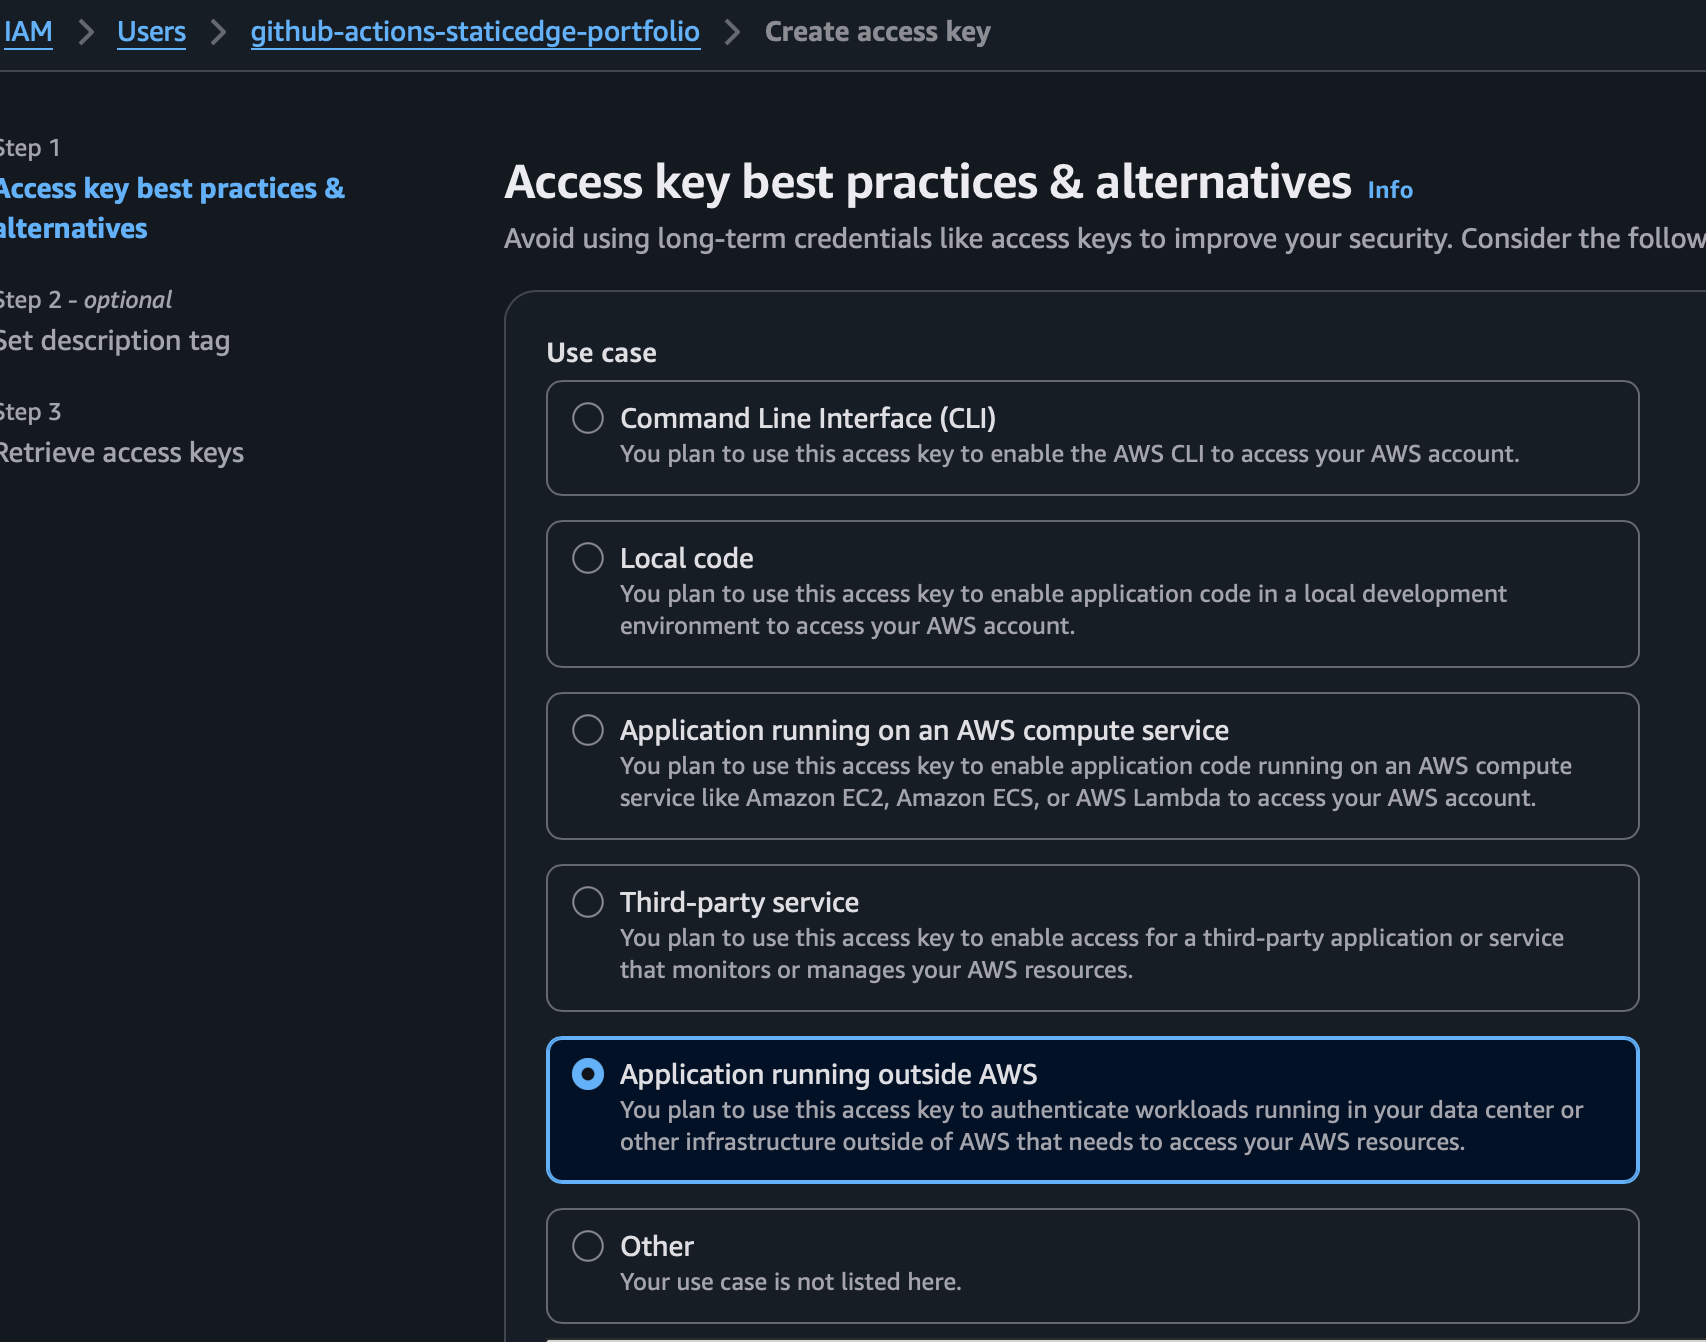Image resolution: width=1706 pixels, height=1342 pixels.
Task: Select Application running outside AWS radio button
Action: click(x=588, y=1074)
